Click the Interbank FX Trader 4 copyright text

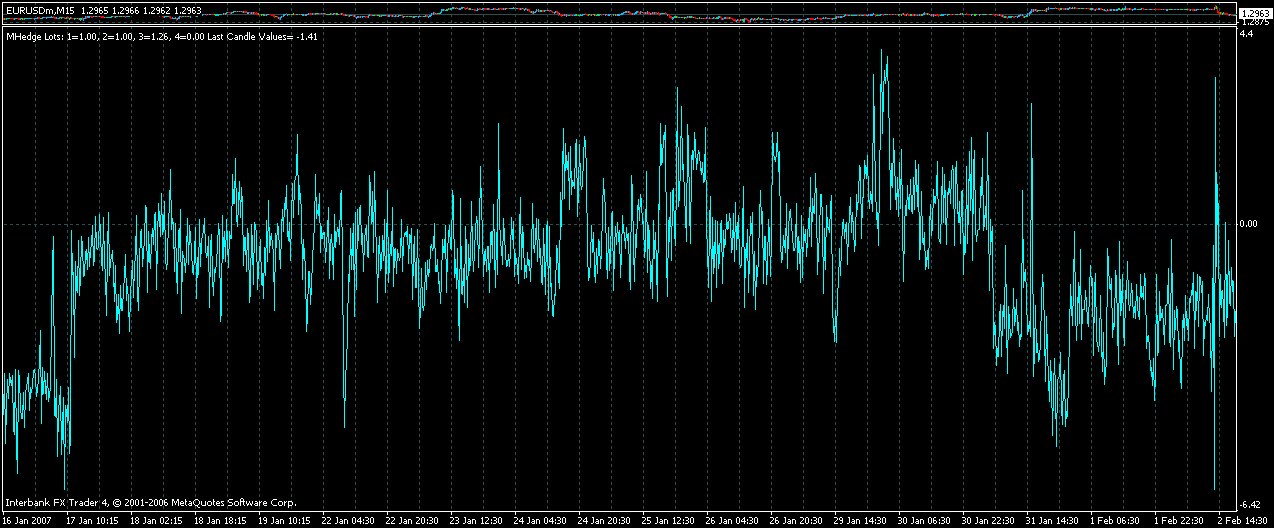tap(150, 502)
